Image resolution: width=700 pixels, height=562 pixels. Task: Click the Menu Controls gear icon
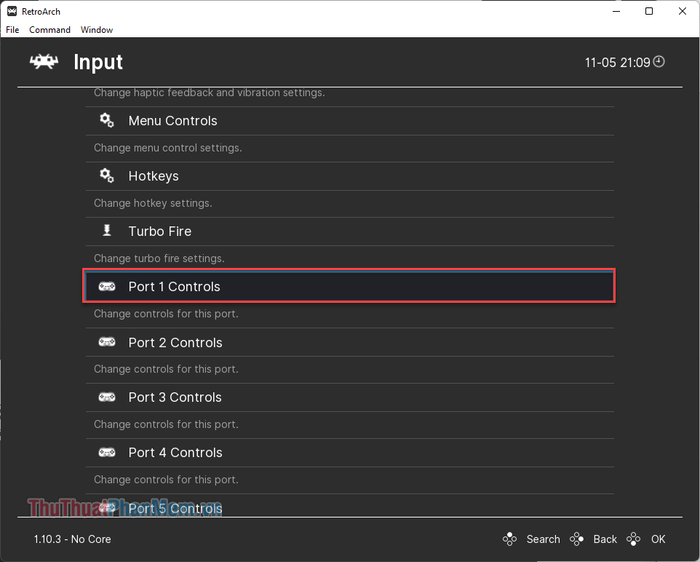pos(107,120)
